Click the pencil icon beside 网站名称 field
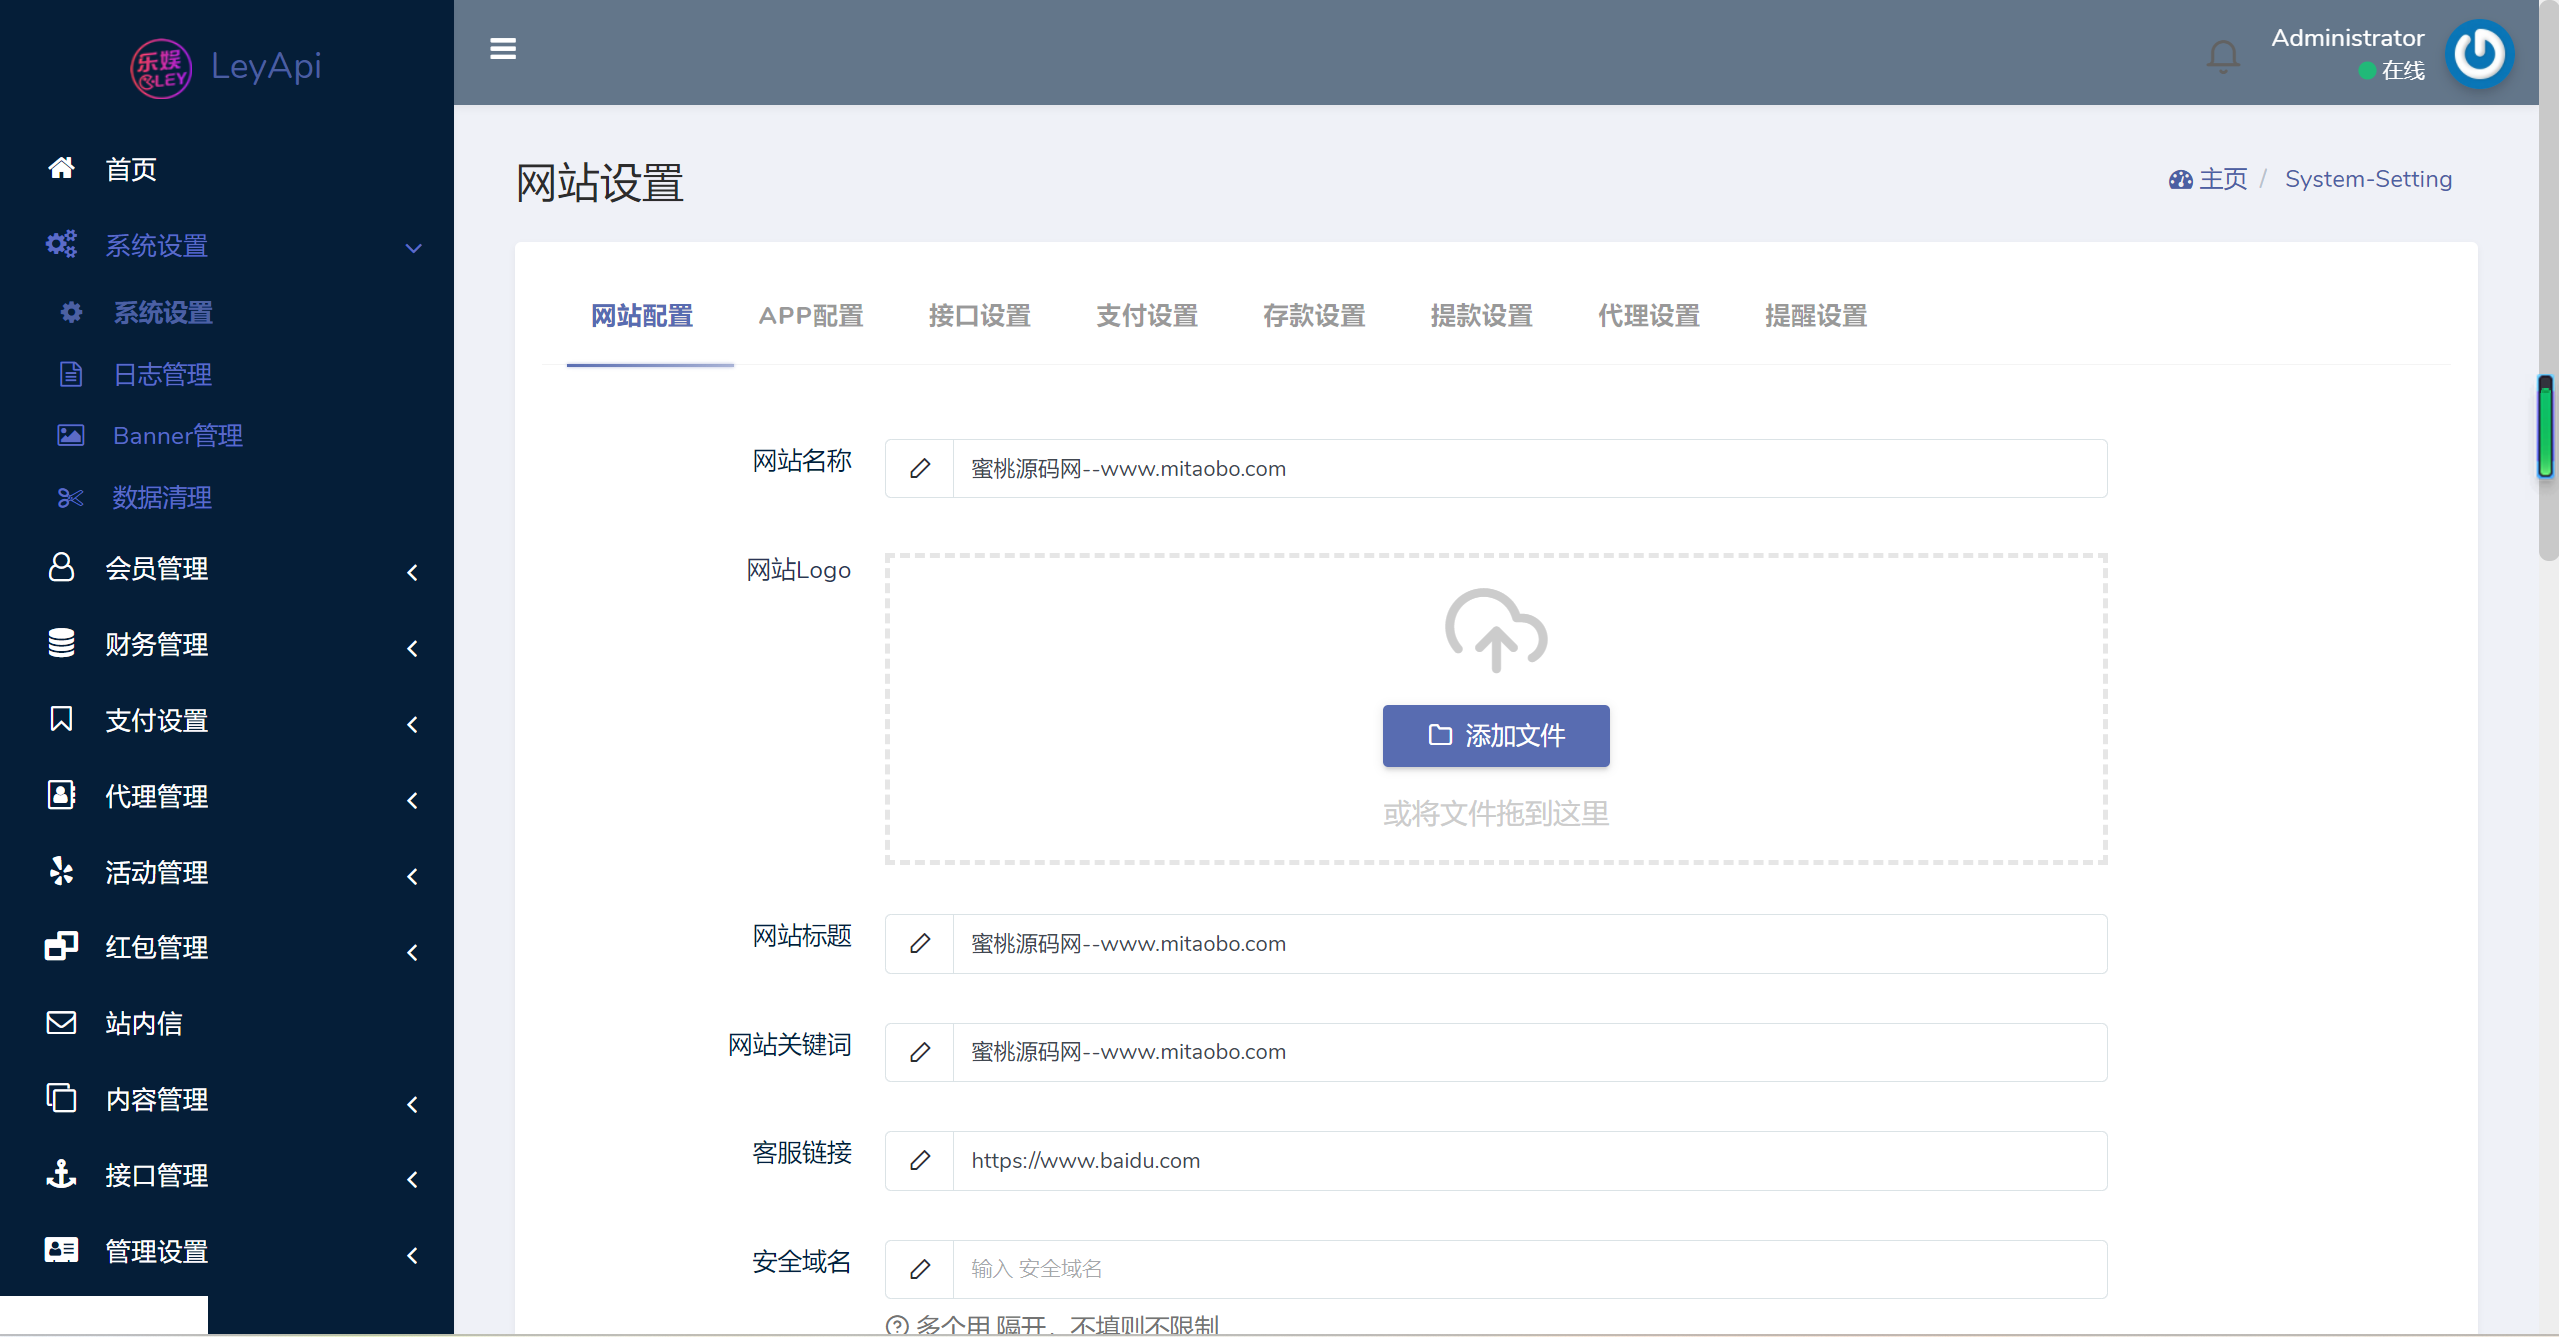This screenshot has height=1337, width=2559. pyautogui.click(x=920, y=468)
